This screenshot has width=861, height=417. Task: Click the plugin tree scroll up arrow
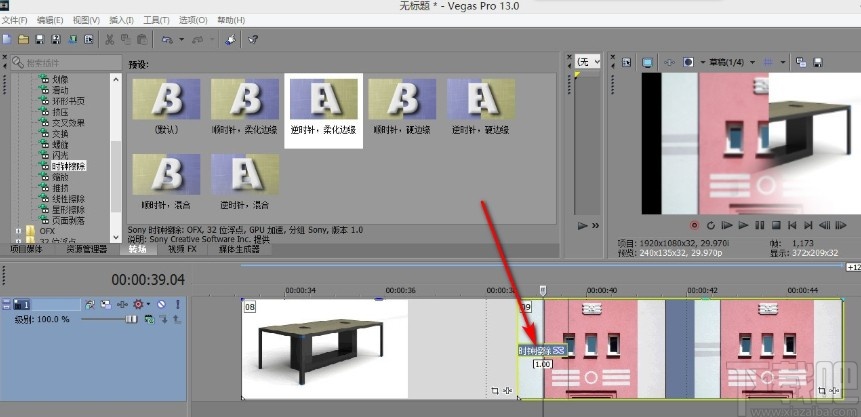pos(116,79)
